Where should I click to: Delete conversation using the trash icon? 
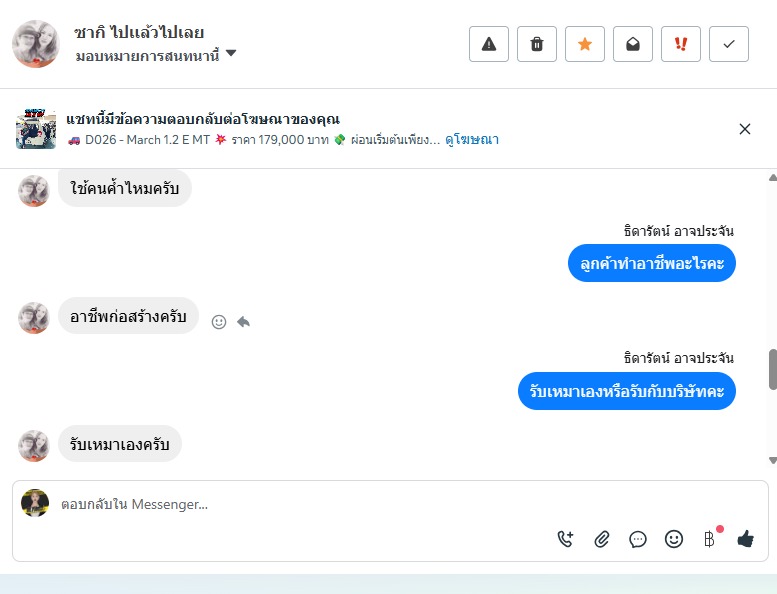537,44
